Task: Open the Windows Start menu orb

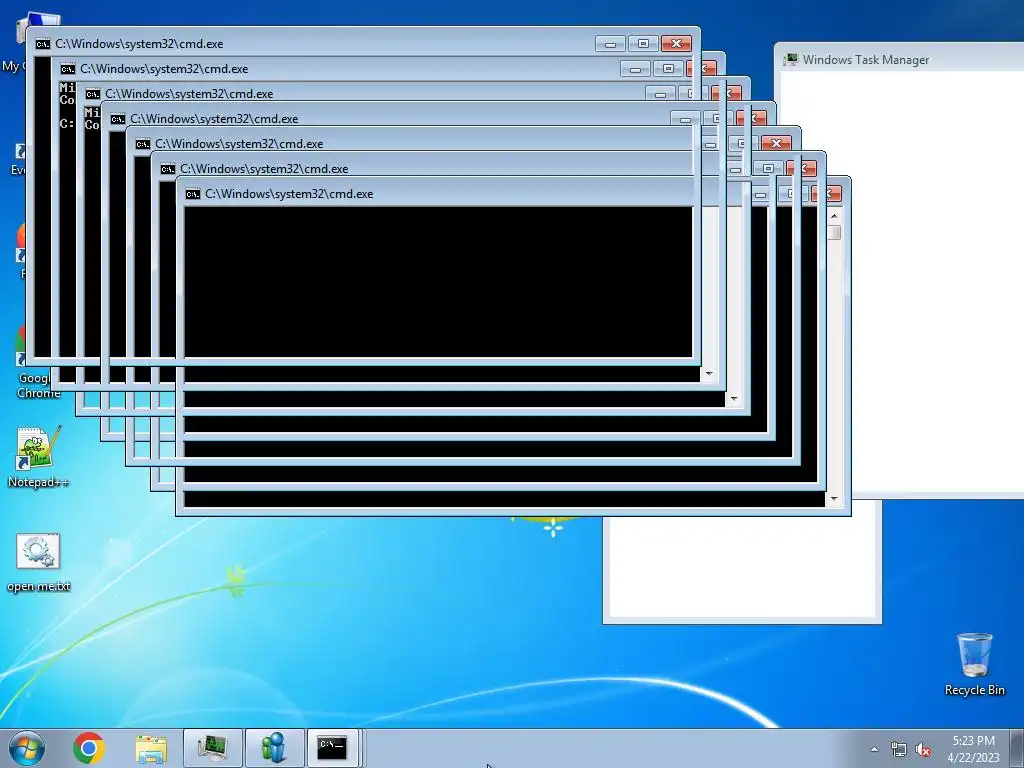Action: [27, 748]
